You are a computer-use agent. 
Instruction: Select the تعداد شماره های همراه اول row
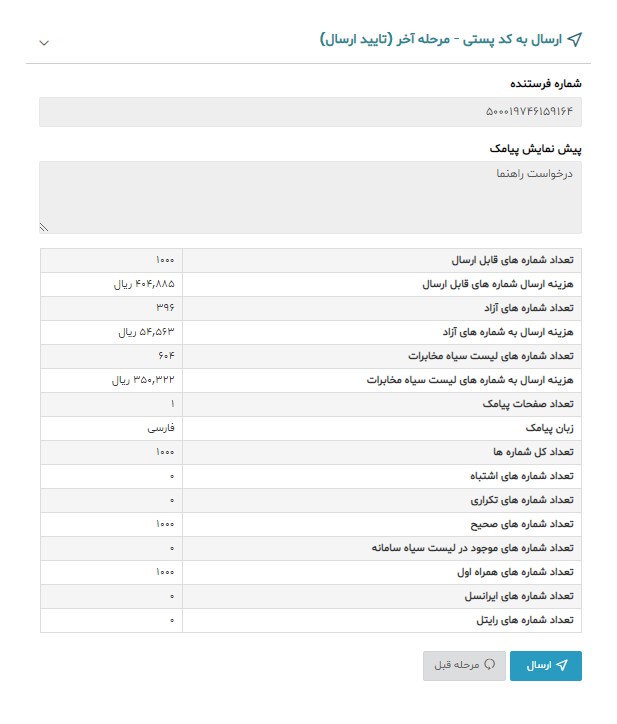click(310, 572)
